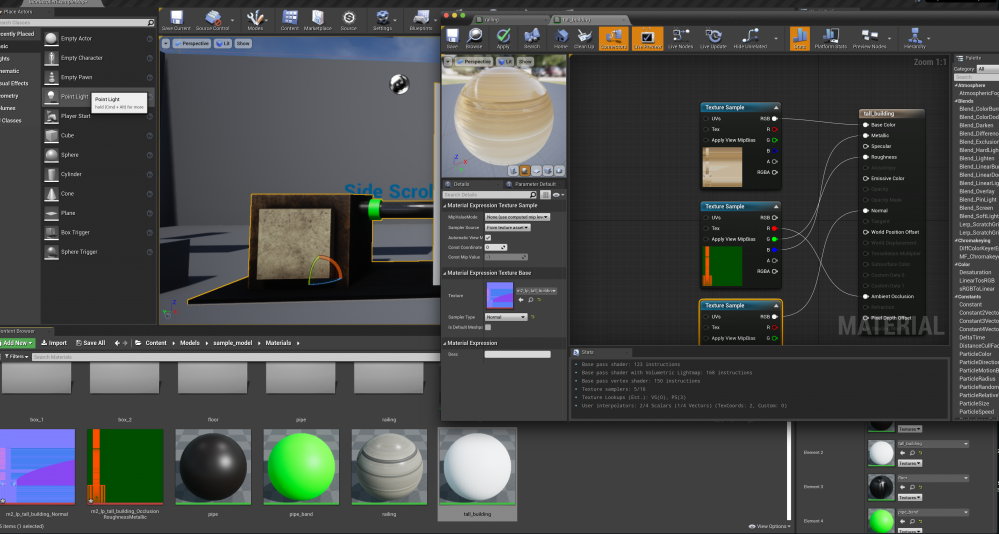Toggle visibility eye options in Details panel
999x534 pixels.
click(557, 195)
